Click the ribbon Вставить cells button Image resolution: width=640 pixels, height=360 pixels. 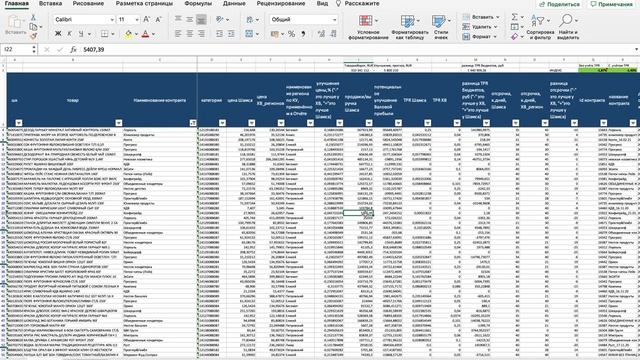click(482, 17)
